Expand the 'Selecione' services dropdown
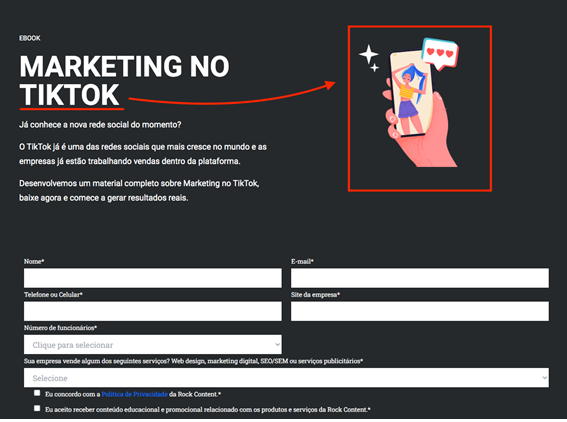 pyautogui.click(x=286, y=378)
